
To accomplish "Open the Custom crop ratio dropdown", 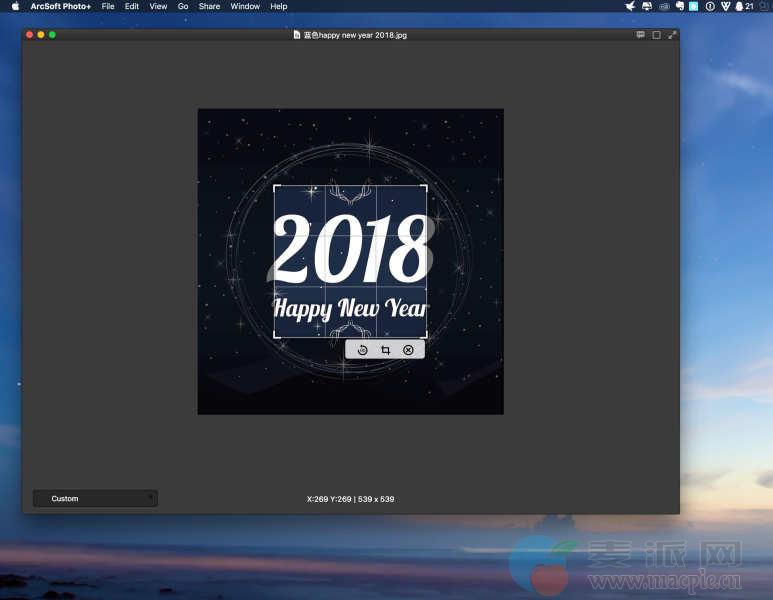I will pyautogui.click(x=95, y=498).
